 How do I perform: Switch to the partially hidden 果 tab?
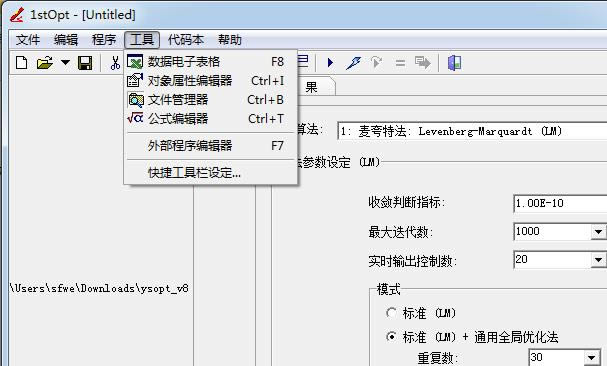coord(316,86)
